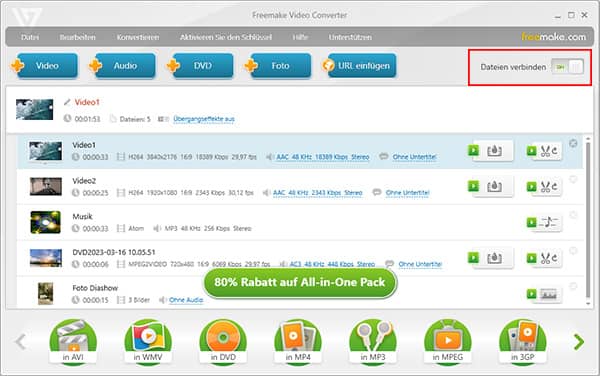Viewport: 600px width, 376px height.
Task: Select the Foto Diashow thumbnail
Action: click(x=46, y=293)
